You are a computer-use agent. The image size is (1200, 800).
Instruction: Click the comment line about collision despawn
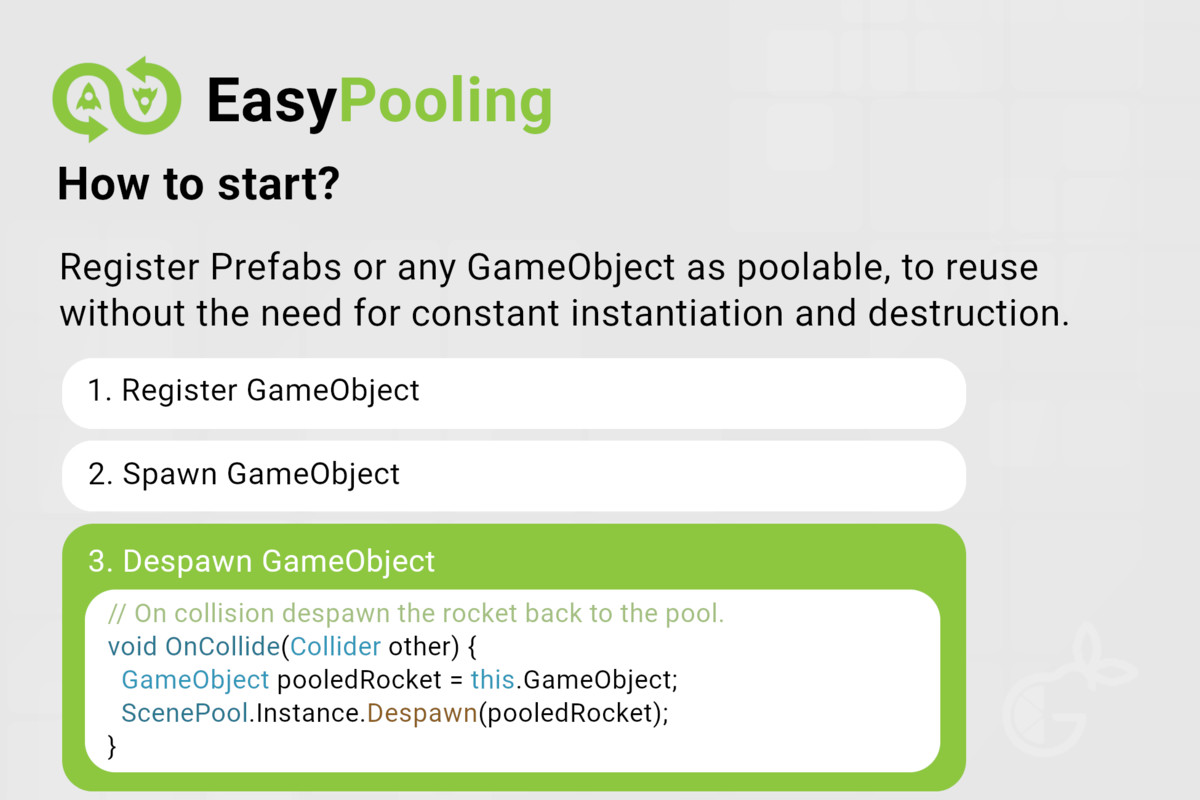click(x=415, y=613)
